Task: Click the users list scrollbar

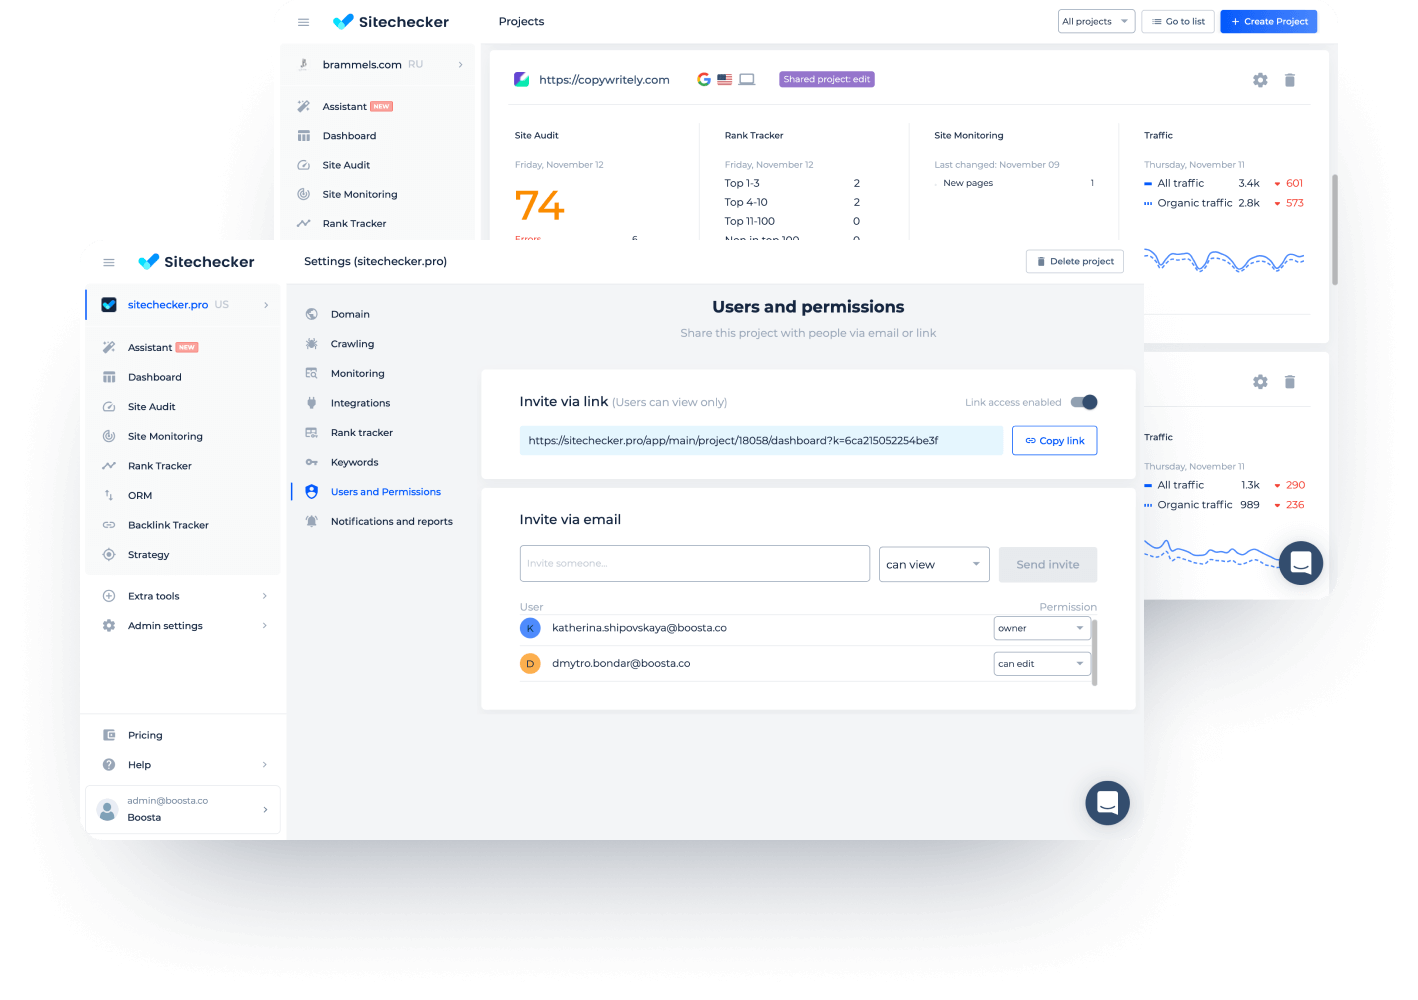Action: click(1095, 652)
